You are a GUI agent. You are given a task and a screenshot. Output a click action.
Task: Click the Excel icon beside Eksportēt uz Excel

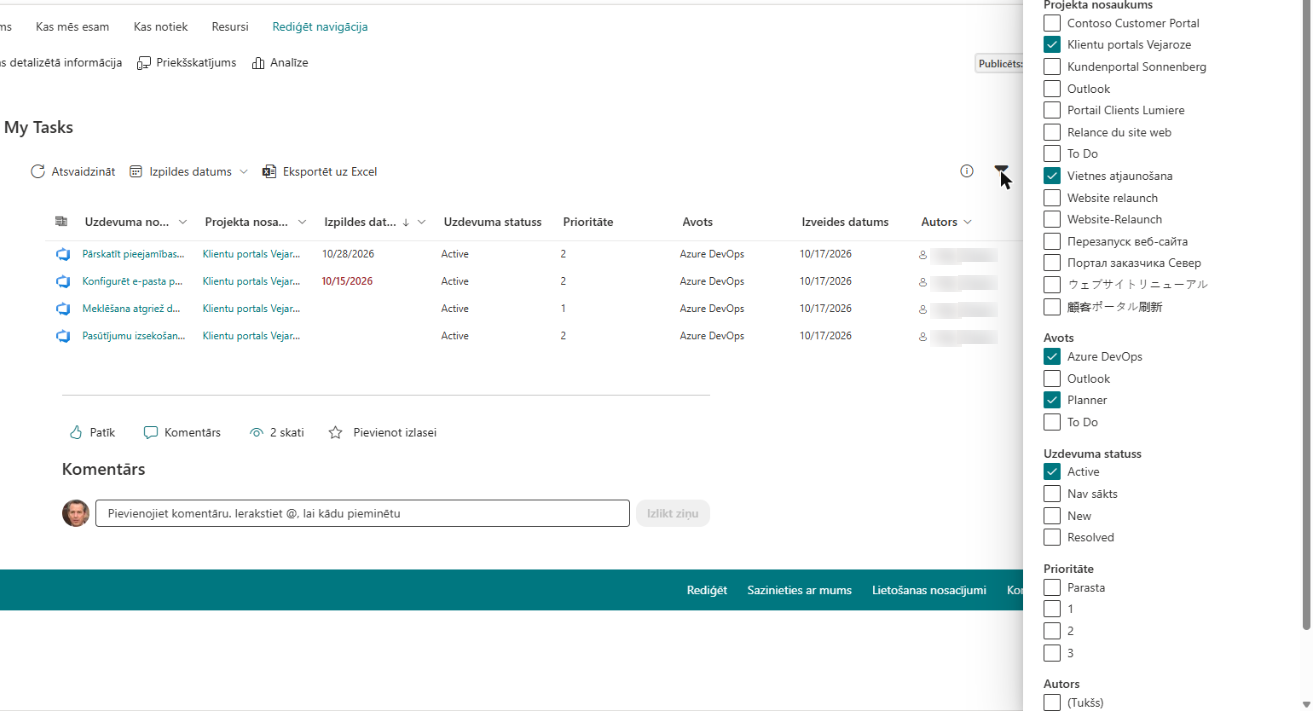point(269,172)
